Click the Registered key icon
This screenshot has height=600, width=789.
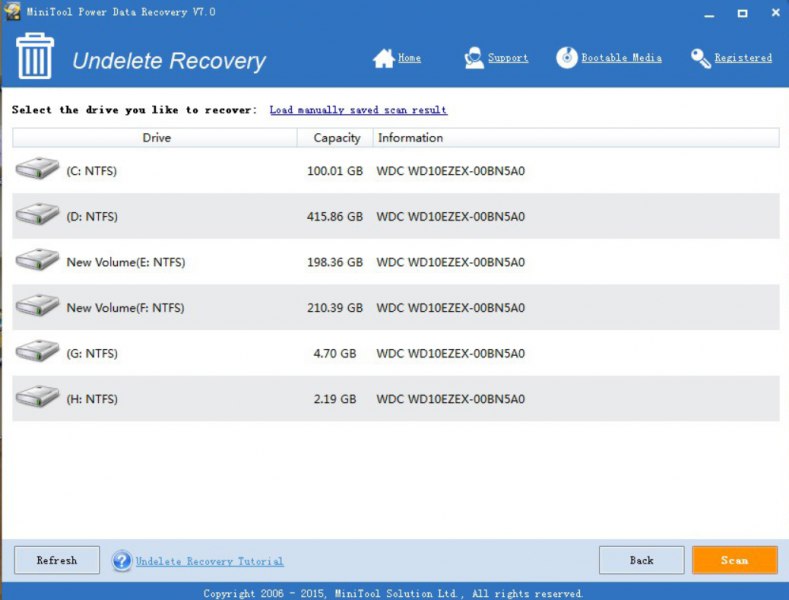700,58
